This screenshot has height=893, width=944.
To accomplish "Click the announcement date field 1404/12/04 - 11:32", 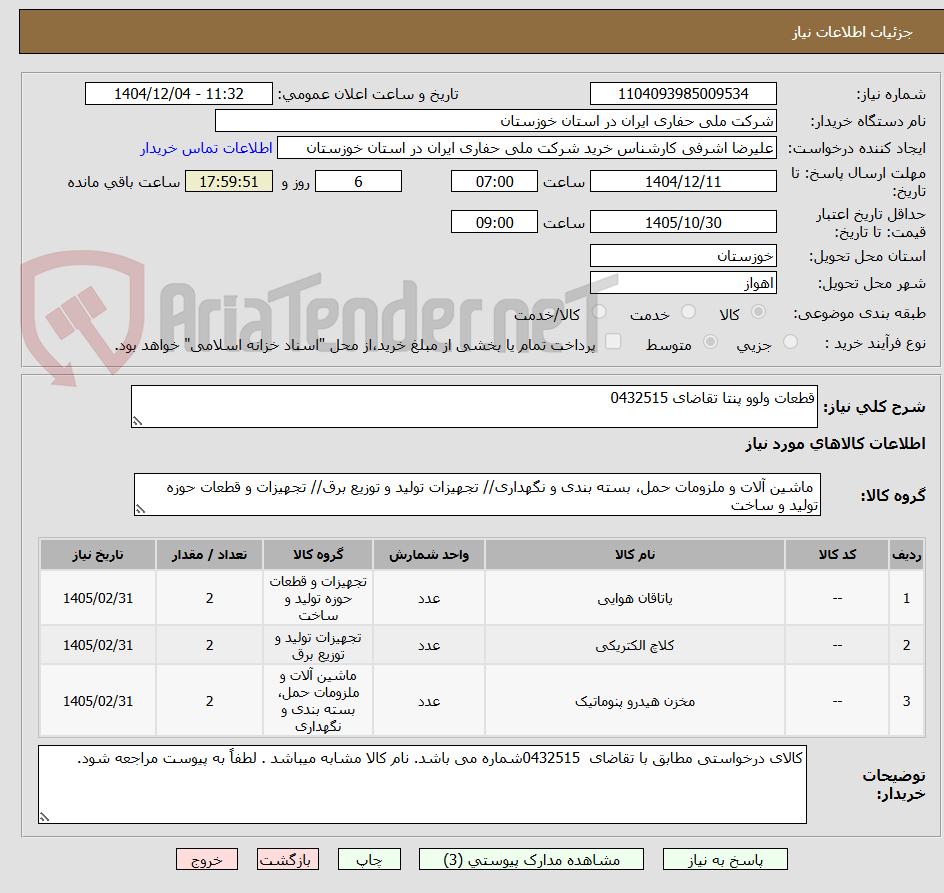I will coord(179,94).
